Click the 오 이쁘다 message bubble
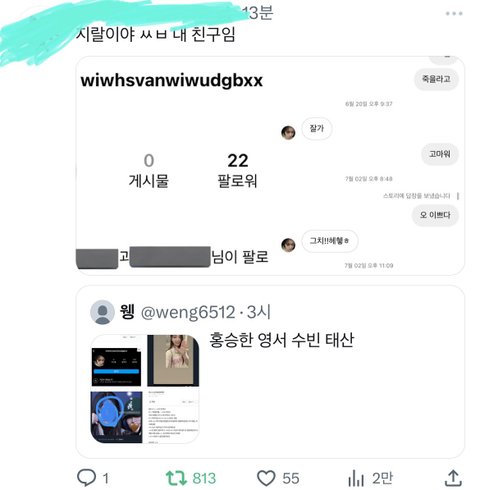The height and width of the screenshot is (490, 480). coord(435,215)
